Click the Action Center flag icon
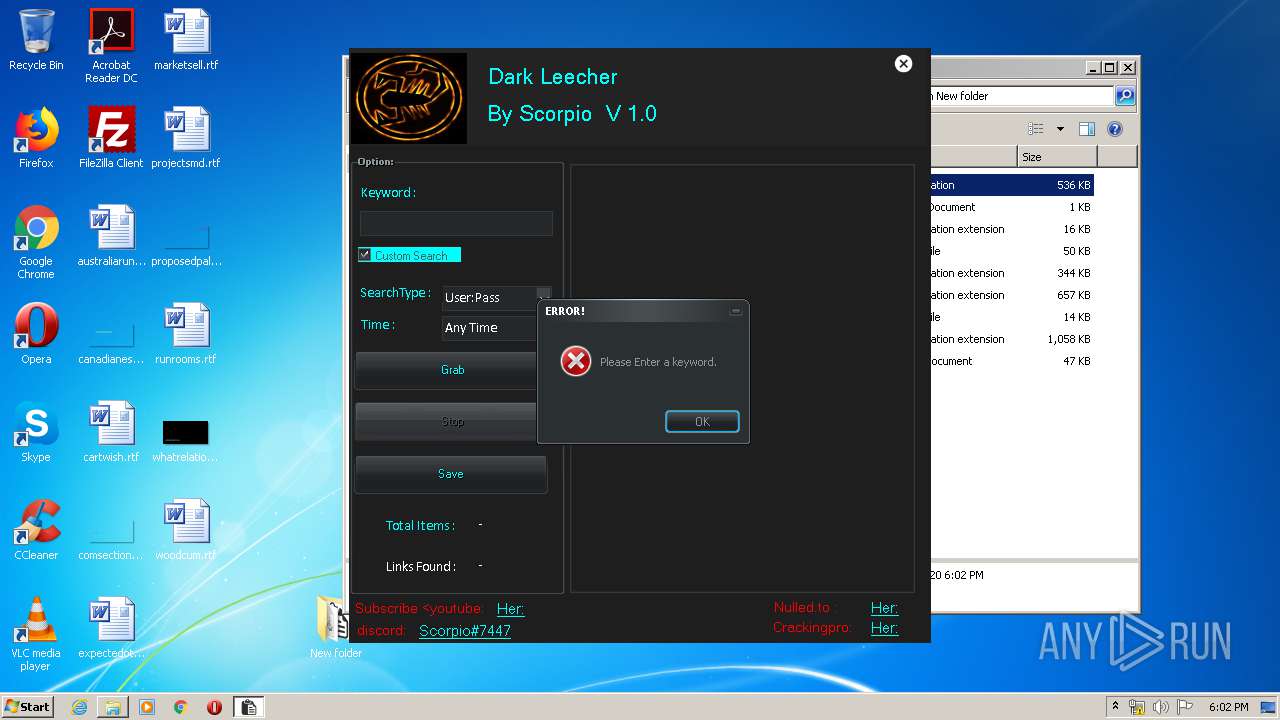Image resolution: width=1280 pixels, height=720 pixels. pyautogui.click(x=1184, y=707)
